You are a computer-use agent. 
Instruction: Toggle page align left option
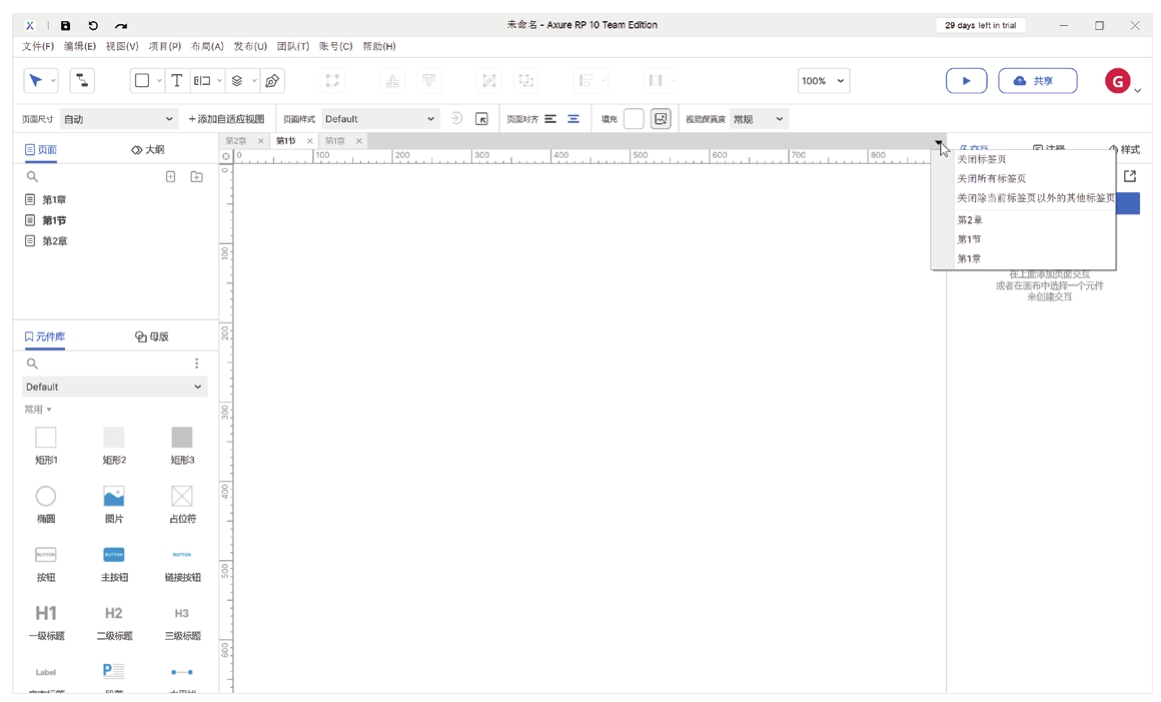550,119
